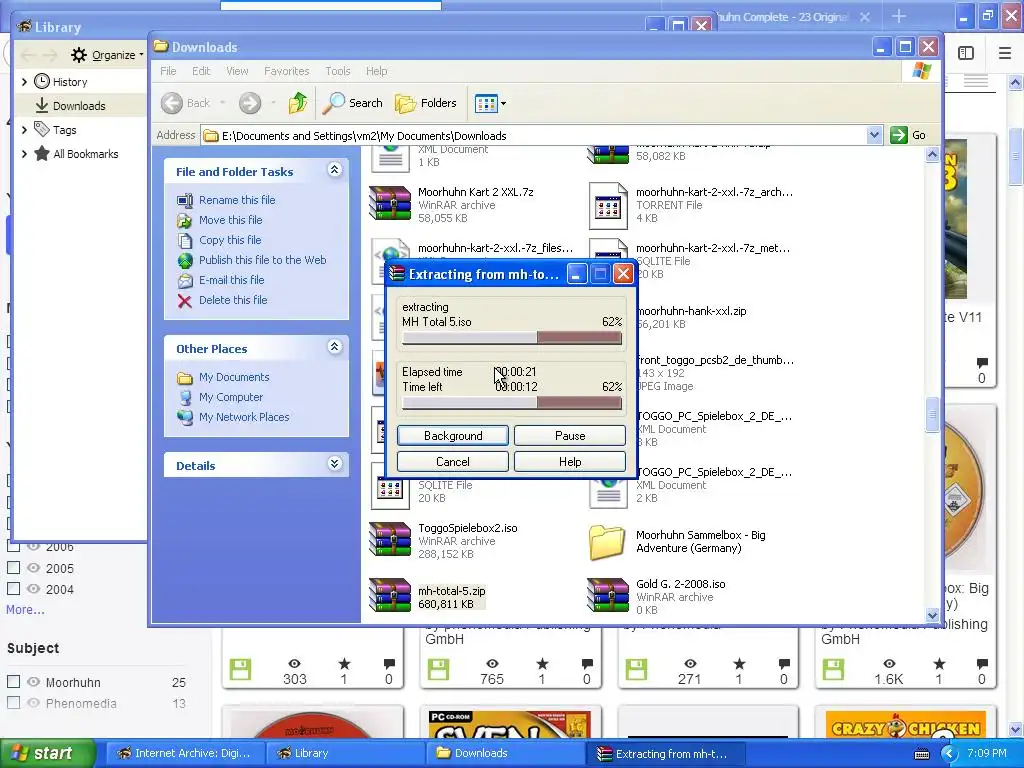
Task: Click the All Bookmarks star icon
Action: (42, 153)
